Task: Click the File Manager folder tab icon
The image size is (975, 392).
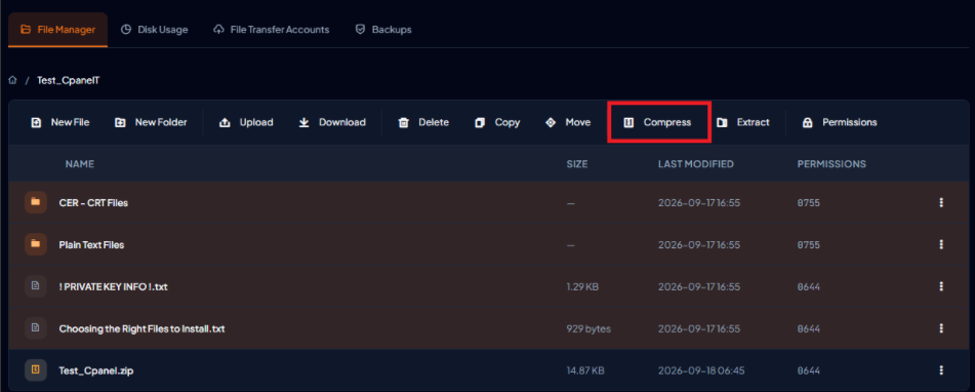Action: click(25, 30)
